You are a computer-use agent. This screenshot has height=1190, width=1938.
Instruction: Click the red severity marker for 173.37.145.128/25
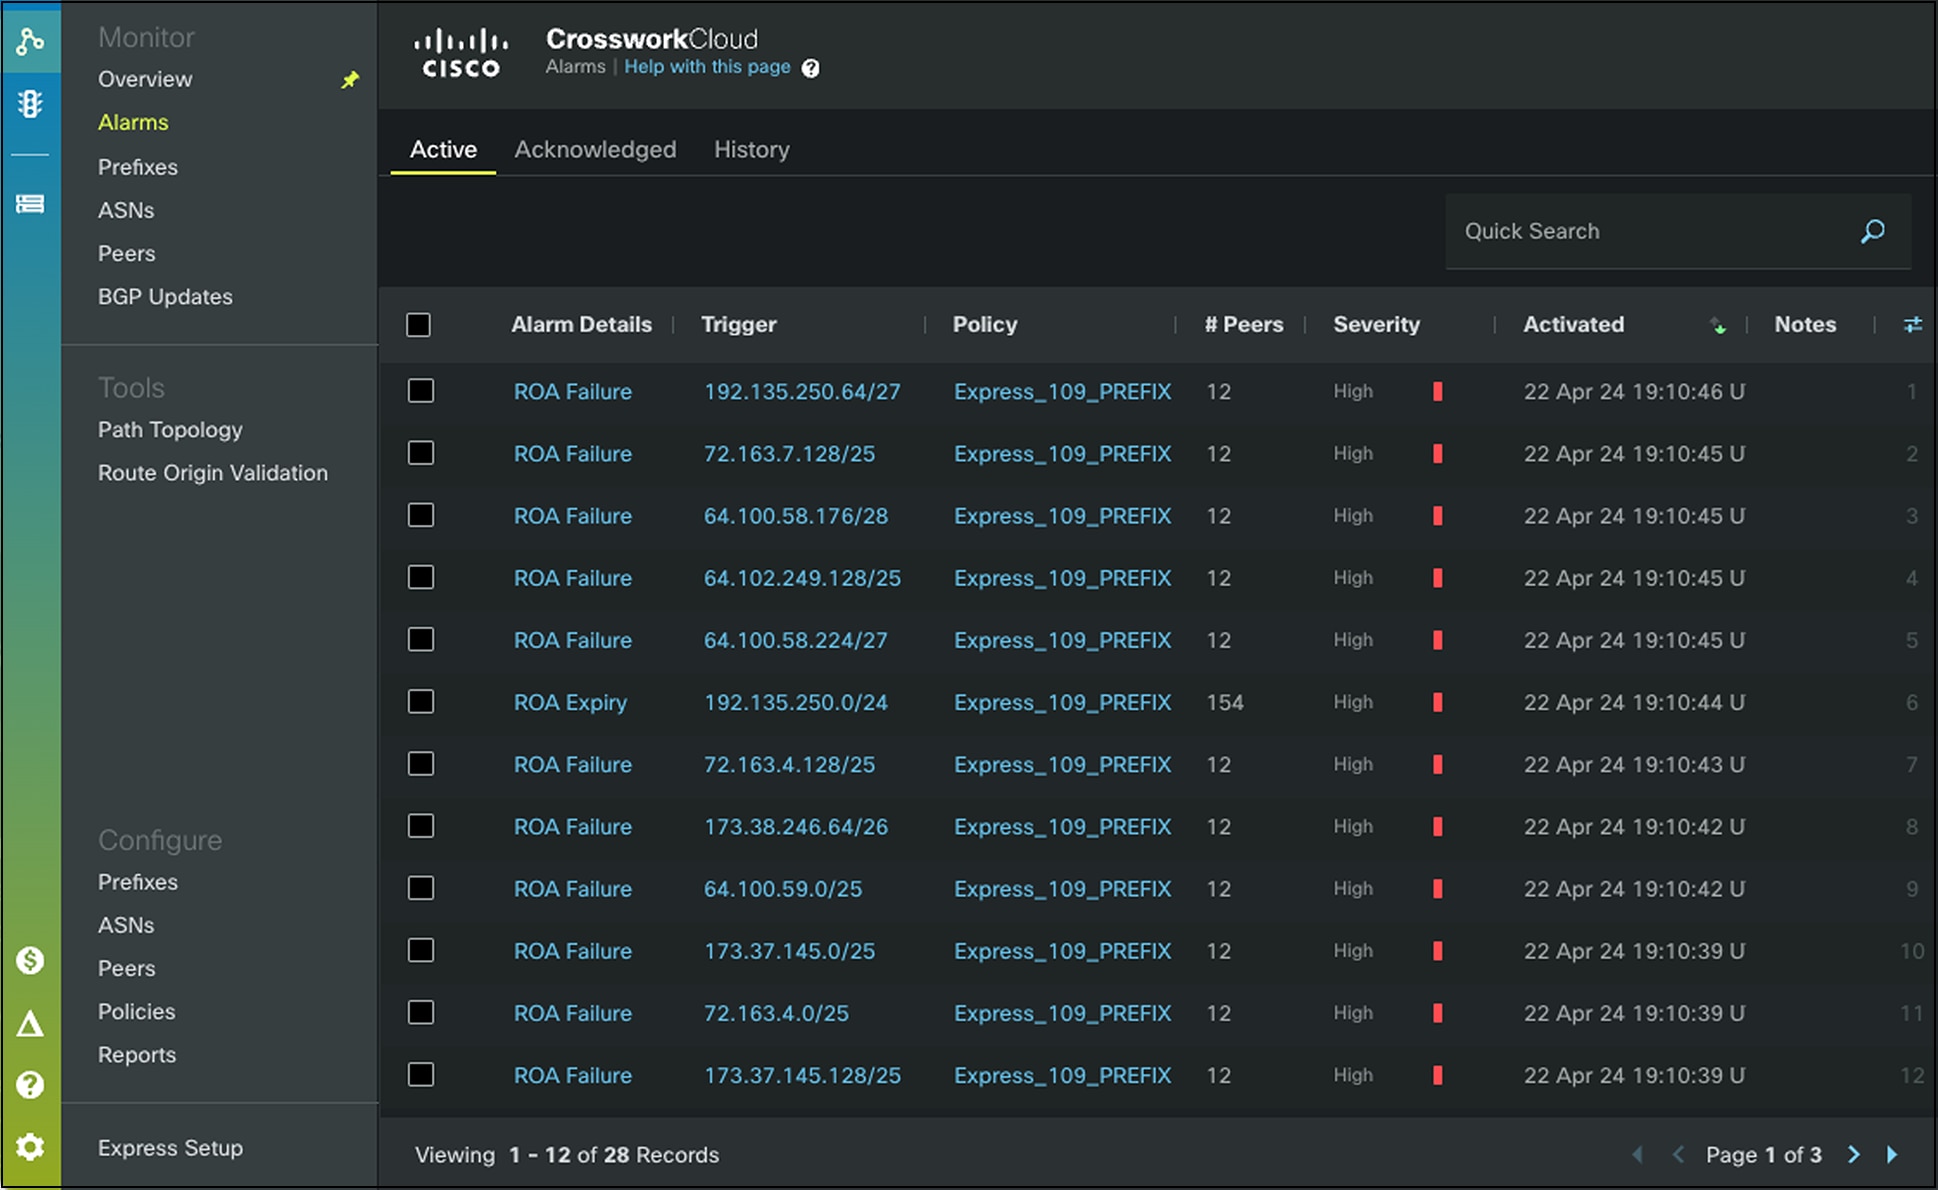coord(1437,1075)
